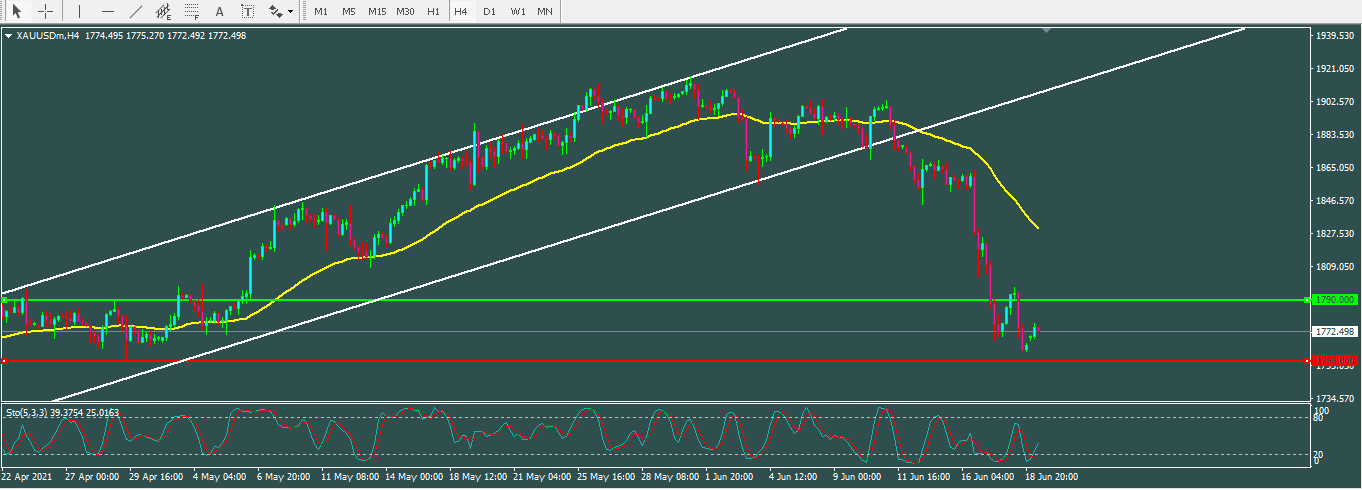1362x490 pixels.
Task: Select the trendline drawing tool
Action: click(135, 11)
